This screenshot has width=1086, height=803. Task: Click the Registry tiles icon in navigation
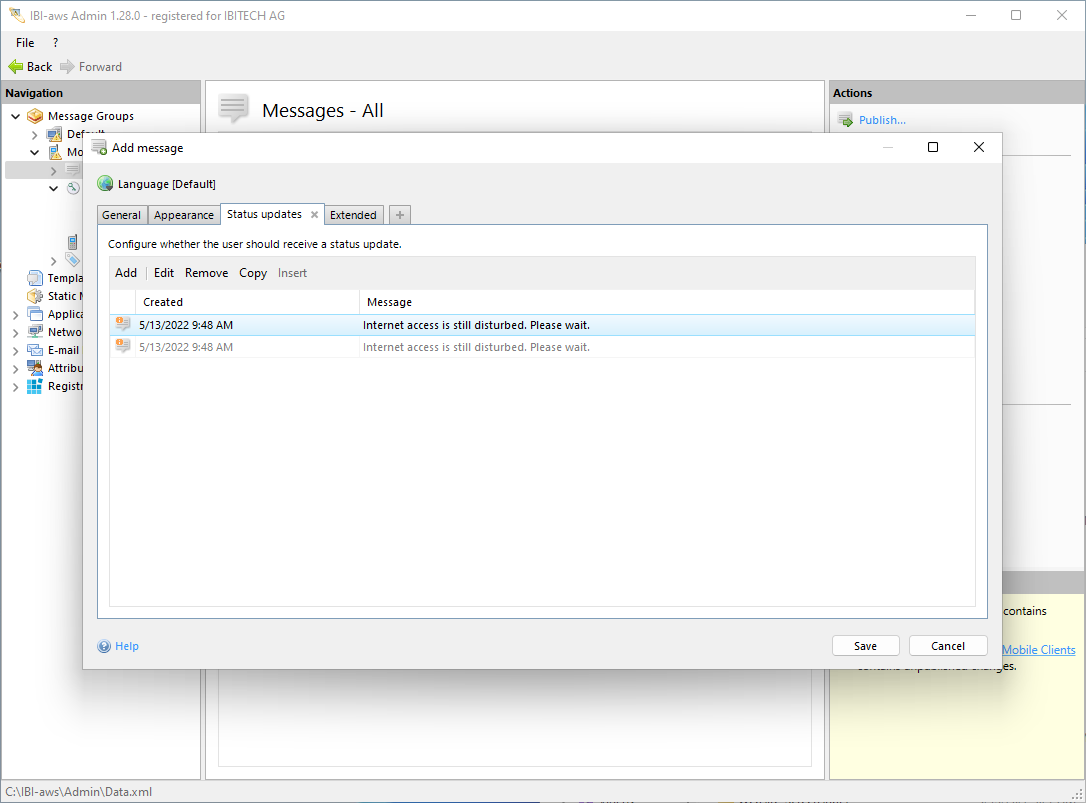pyautogui.click(x=35, y=386)
